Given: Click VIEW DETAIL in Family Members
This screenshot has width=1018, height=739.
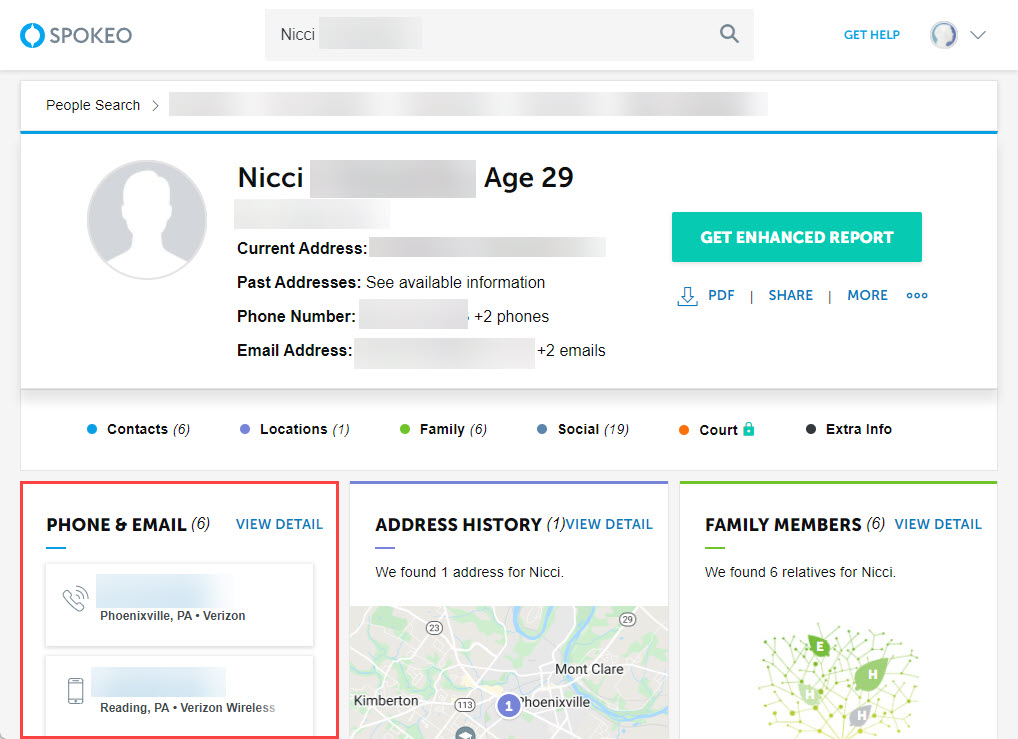Looking at the screenshot, I should point(938,525).
